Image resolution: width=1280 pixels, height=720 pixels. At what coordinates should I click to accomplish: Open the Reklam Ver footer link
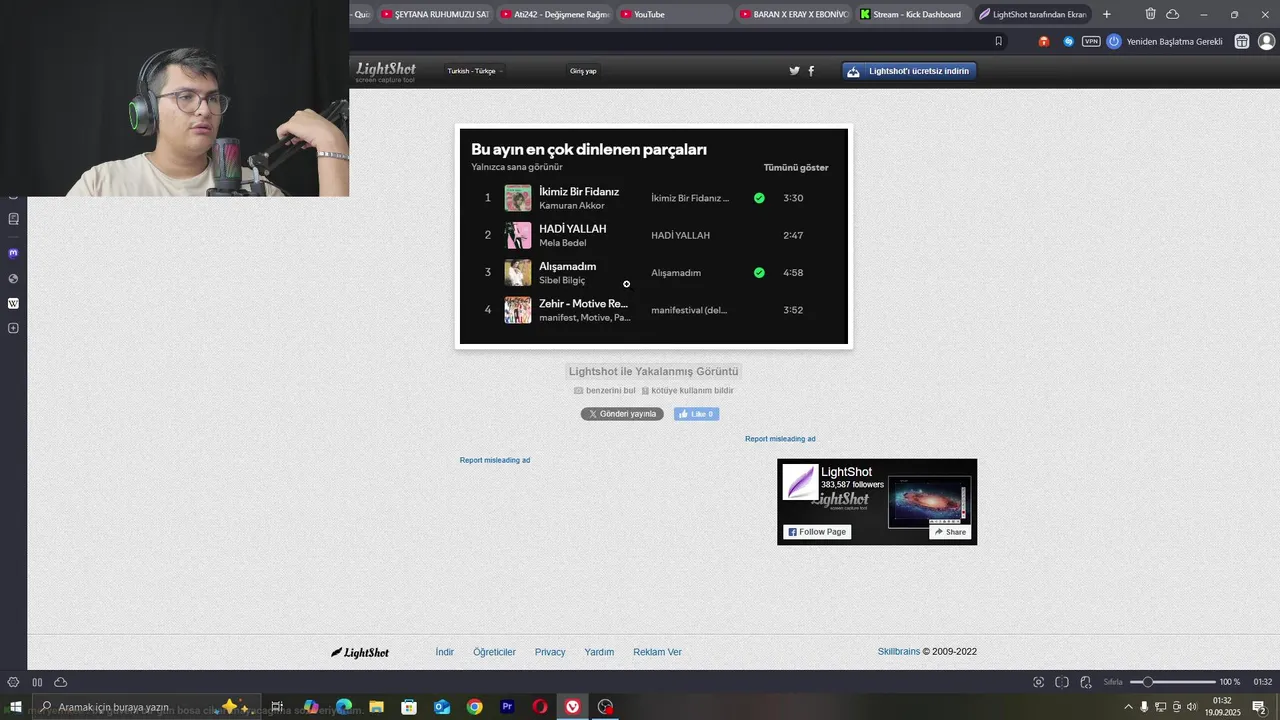[x=657, y=652]
